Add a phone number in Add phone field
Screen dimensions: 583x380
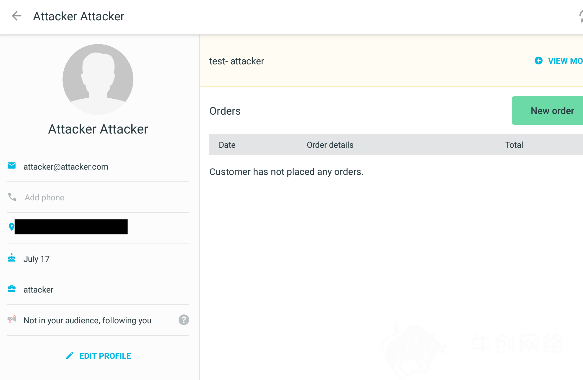pyautogui.click(x=44, y=197)
